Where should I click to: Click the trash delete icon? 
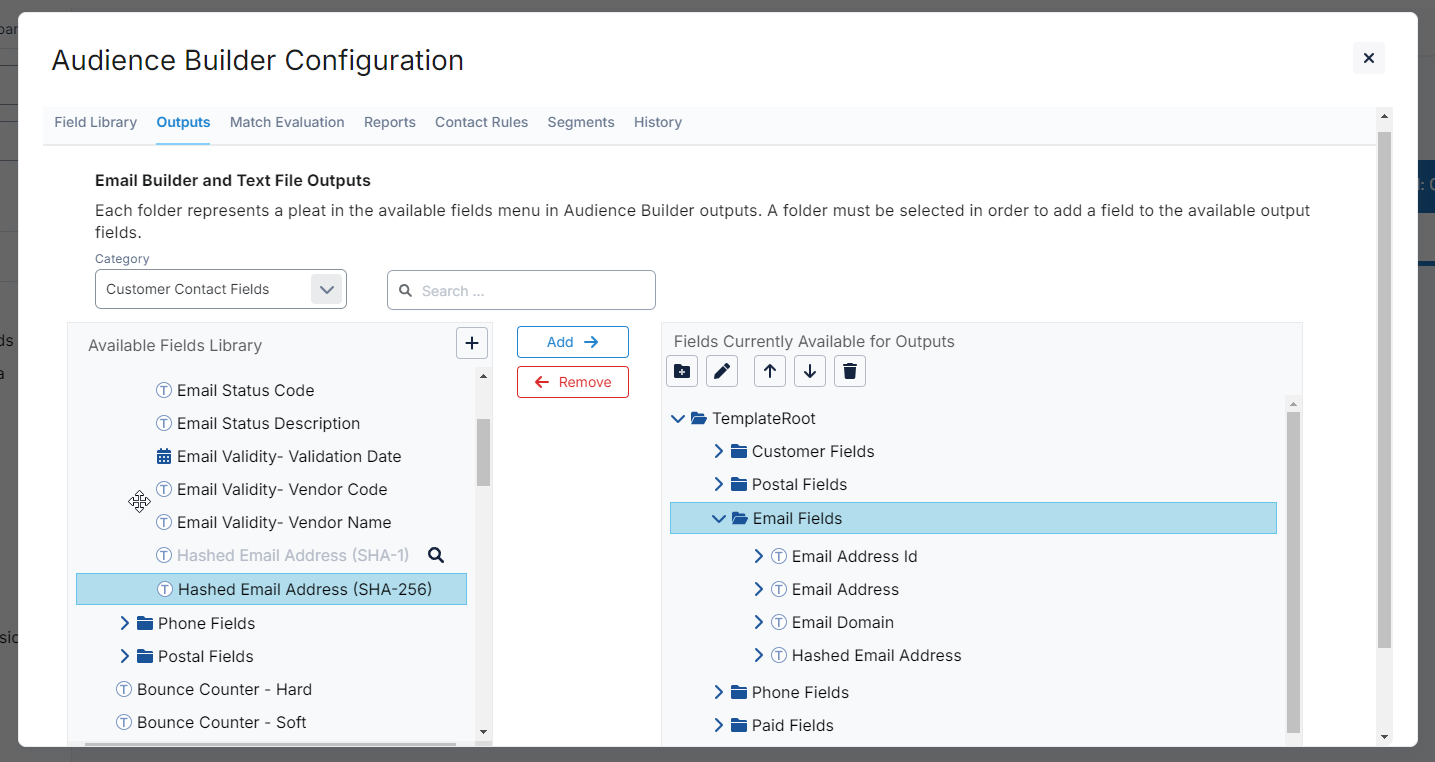pyautogui.click(x=850, y=371)
